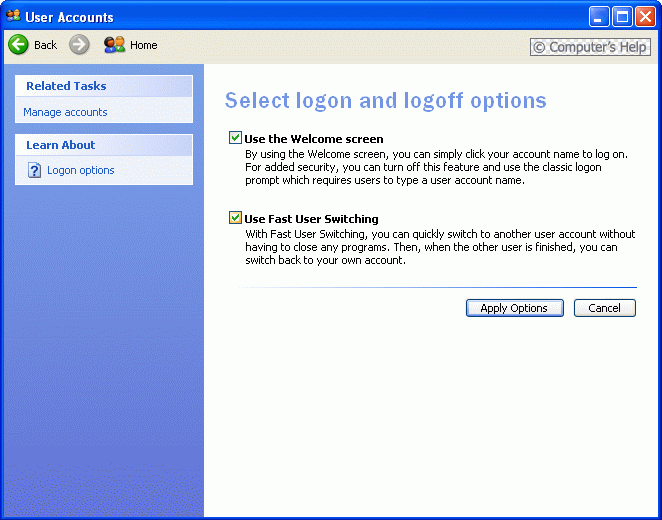Toggle the Use Fast User Switching checkbox
The width and height of the screenshot is (662, 520).
point(235,217)
